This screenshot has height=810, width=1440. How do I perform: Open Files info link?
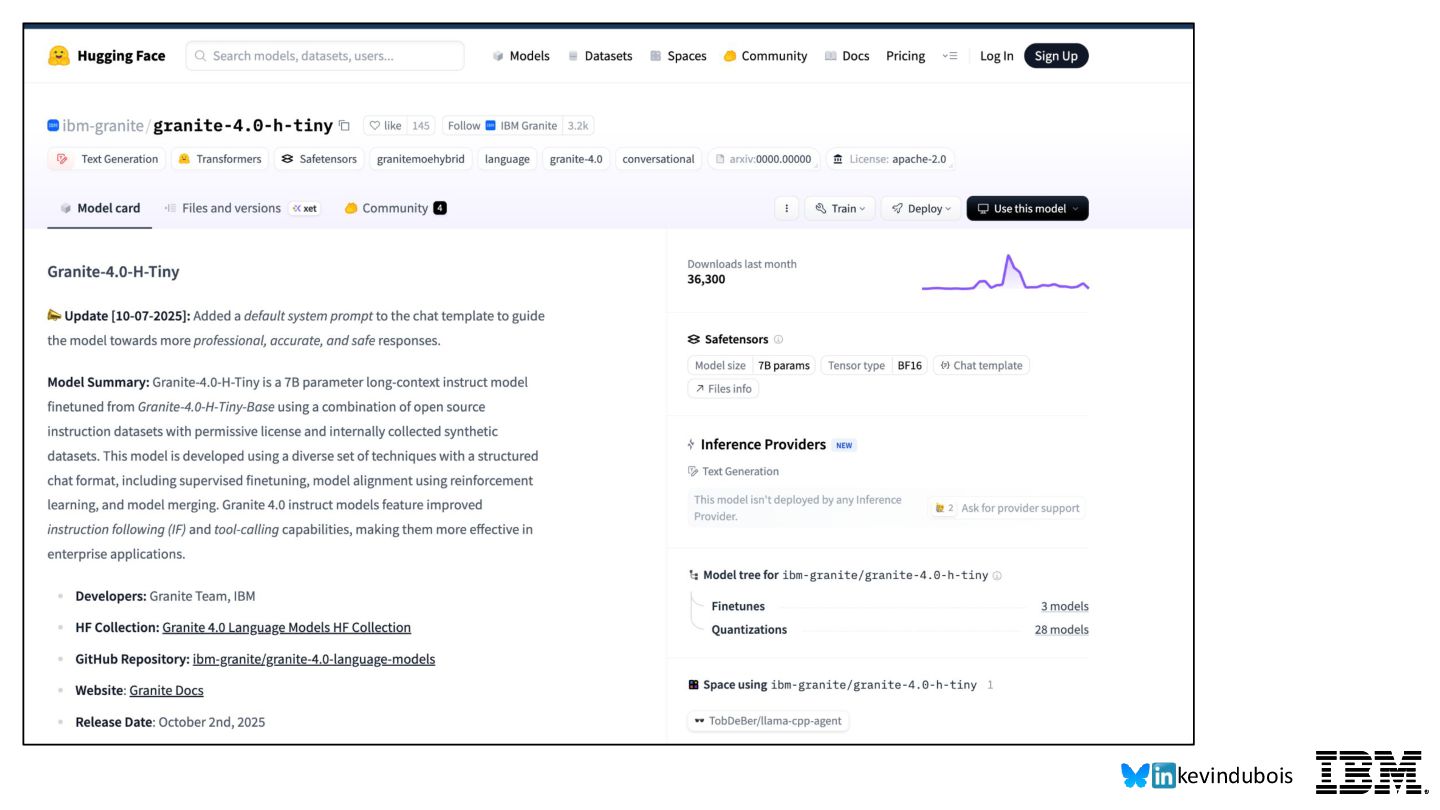pos(723,388)
